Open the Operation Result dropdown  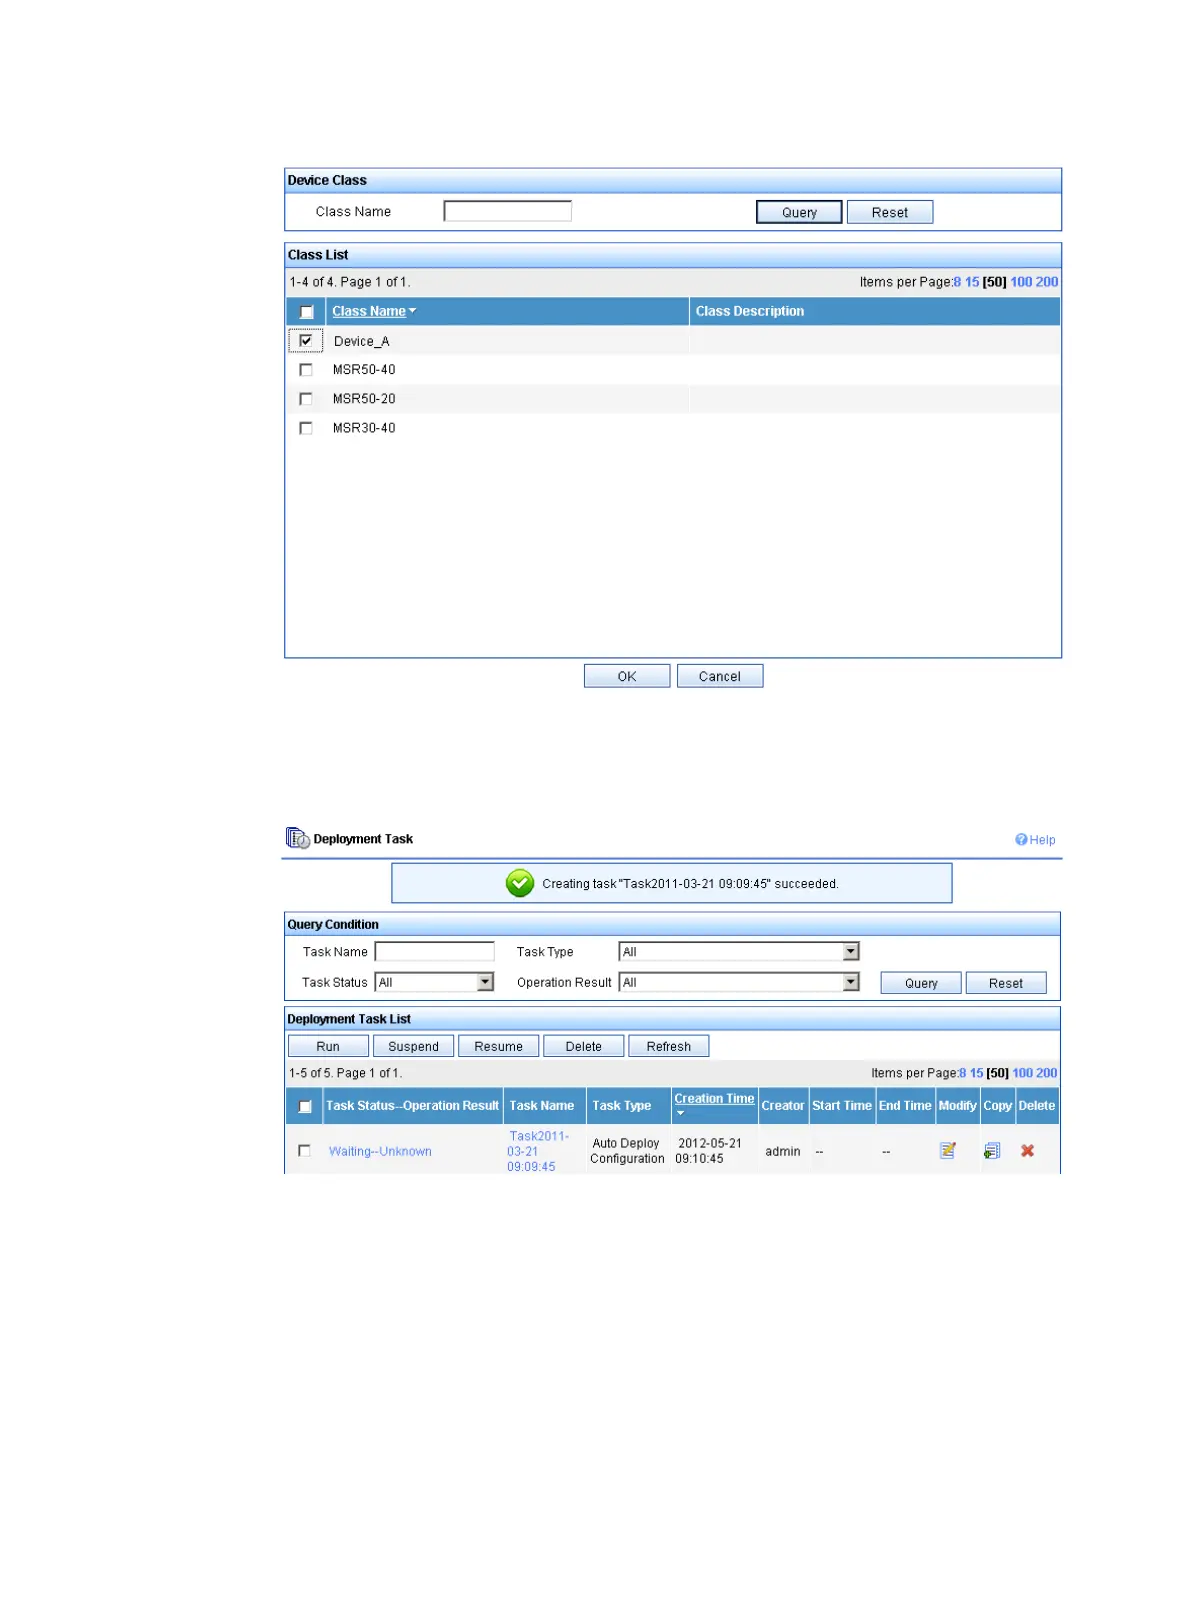click(x=739, y=982)
